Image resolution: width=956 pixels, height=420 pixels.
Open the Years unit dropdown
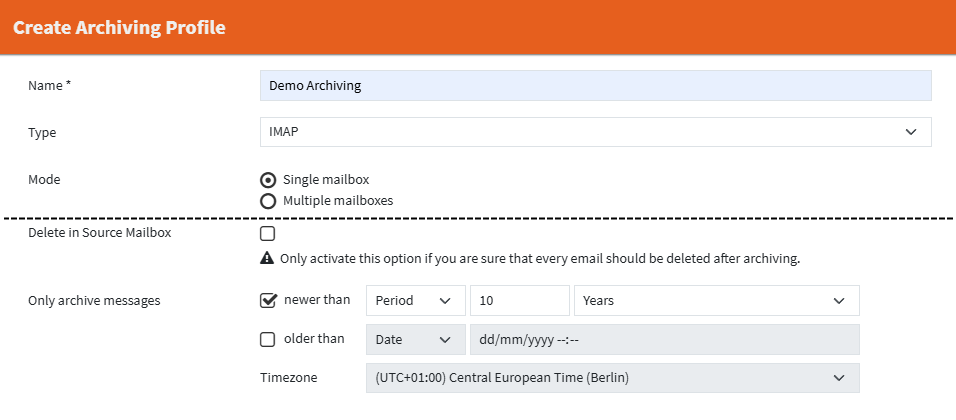(x=715, y=301)
